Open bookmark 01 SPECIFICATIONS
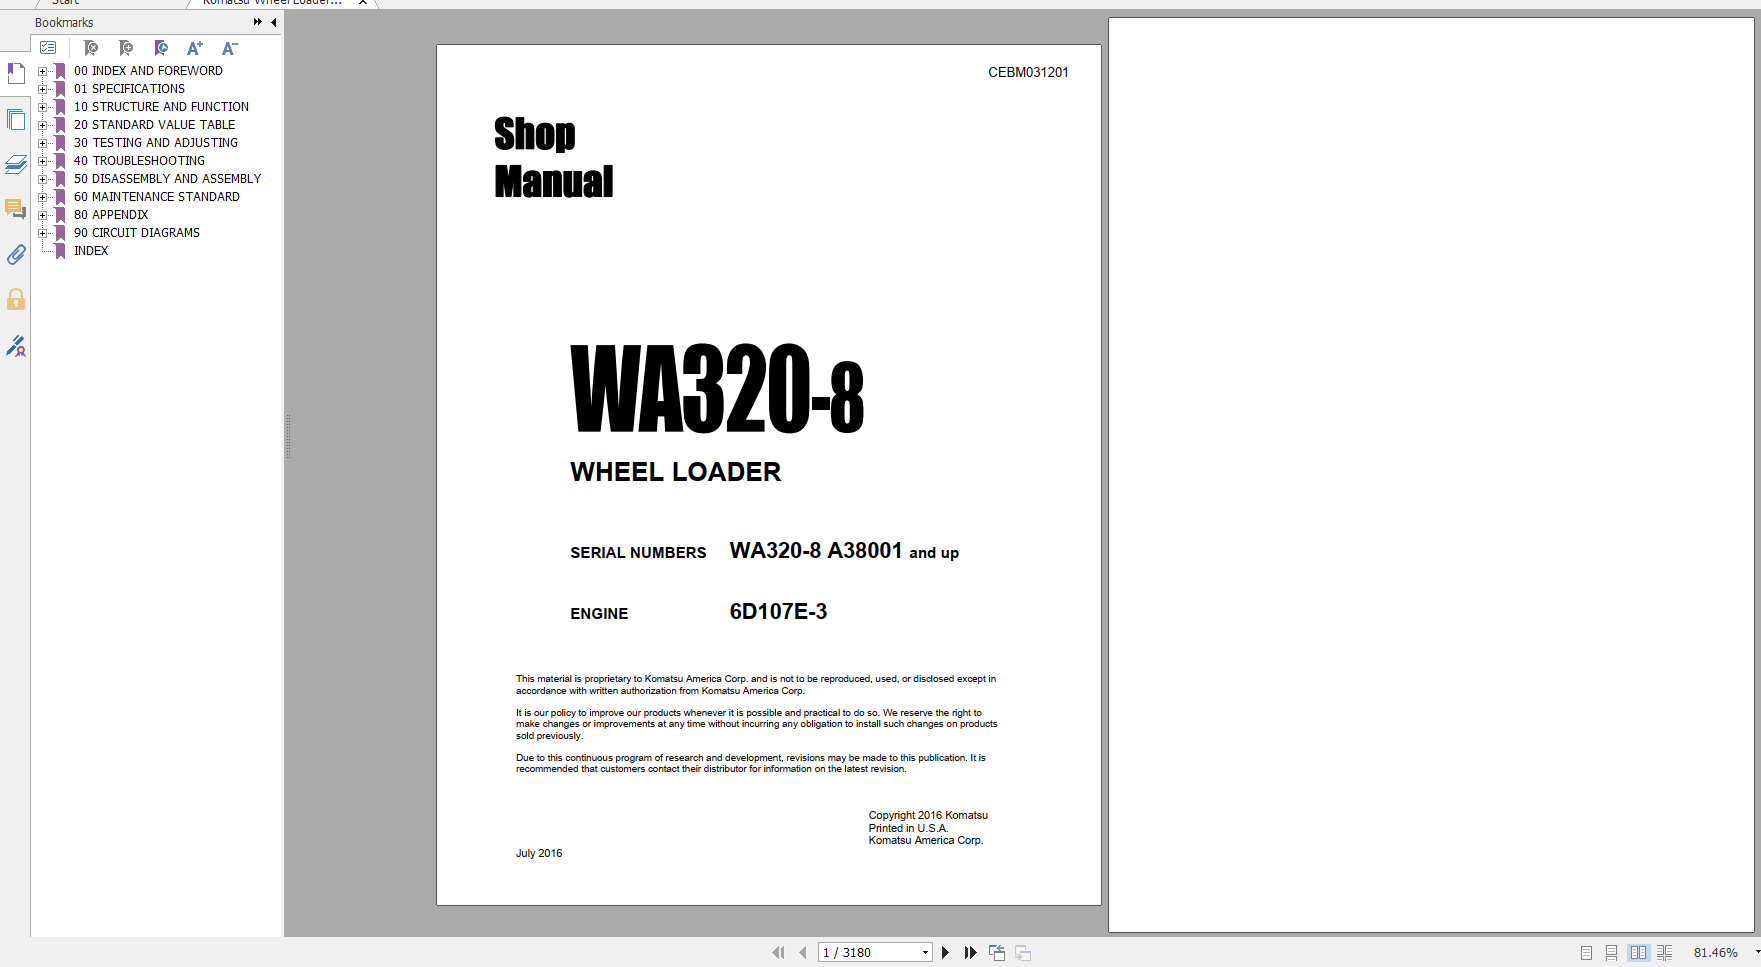Screen dimensions: 1761x967 (129, 89)
